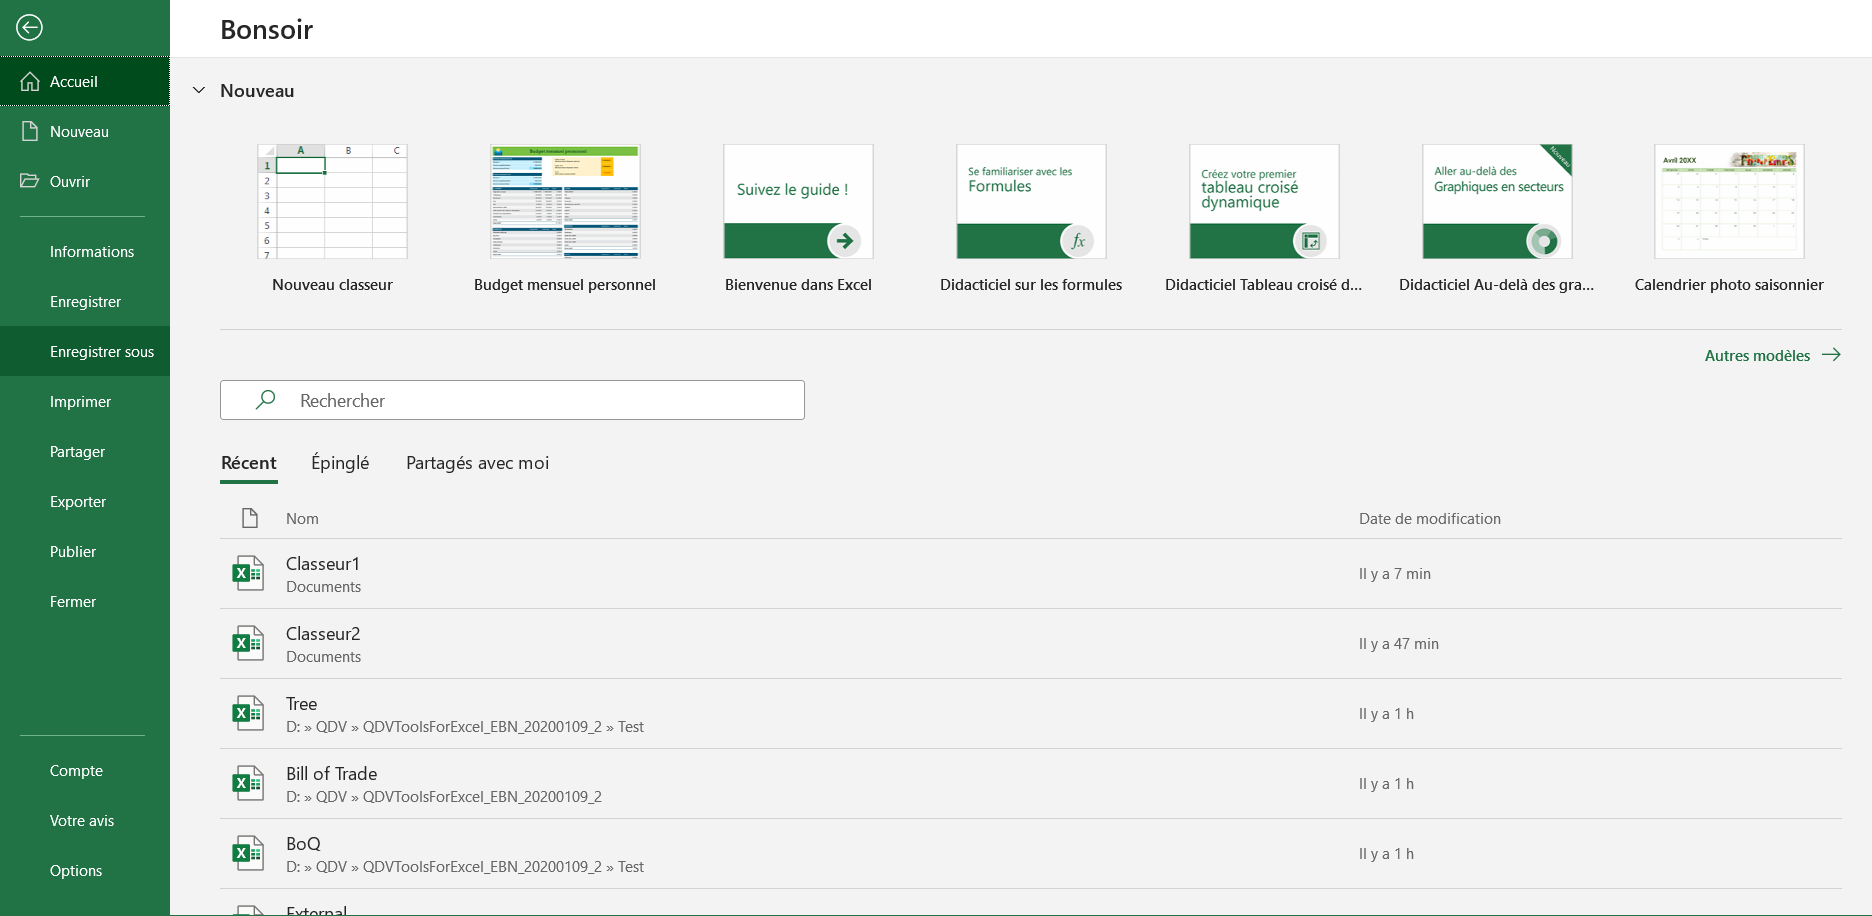Switch to the Épinglé tab

pos(340,463)
